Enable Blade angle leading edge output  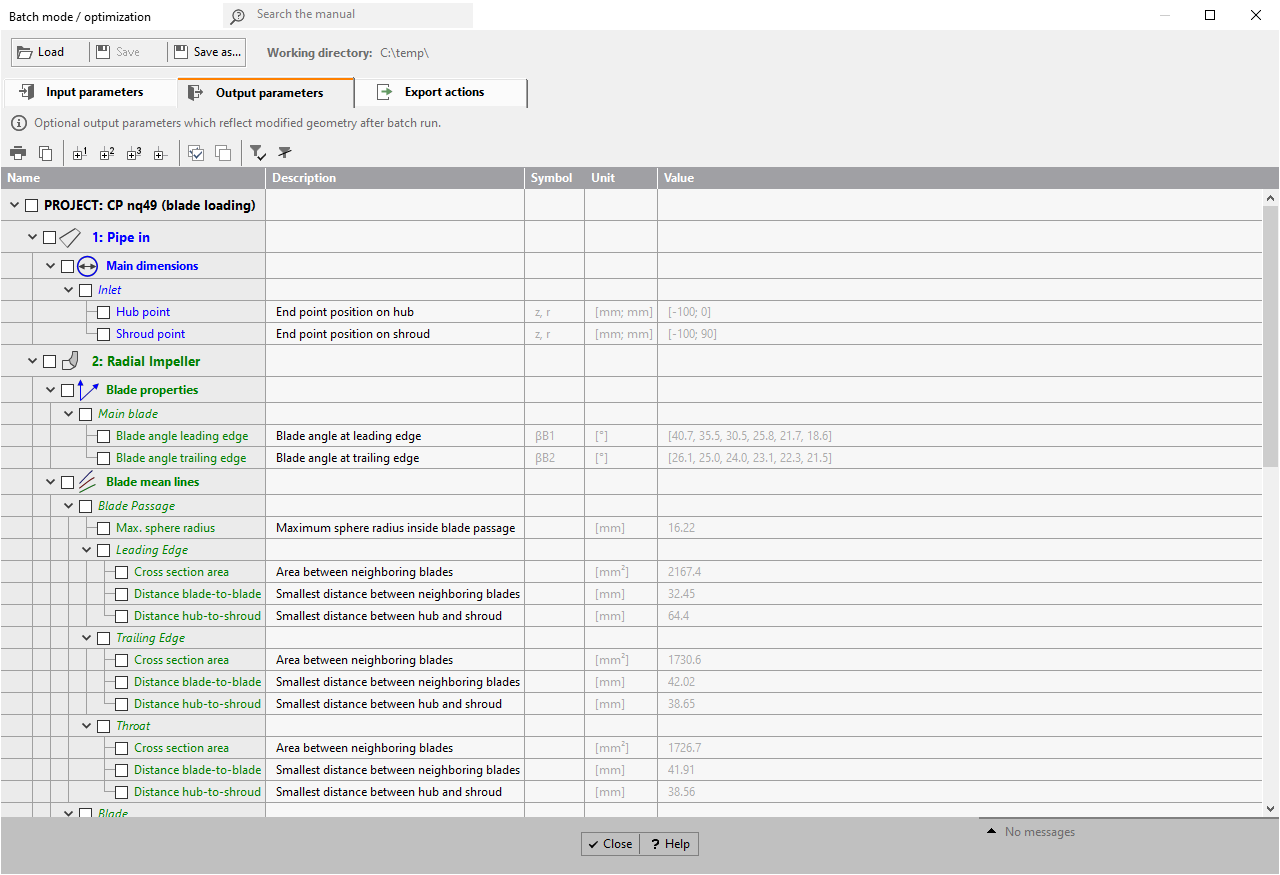click(x=104, y=436)
